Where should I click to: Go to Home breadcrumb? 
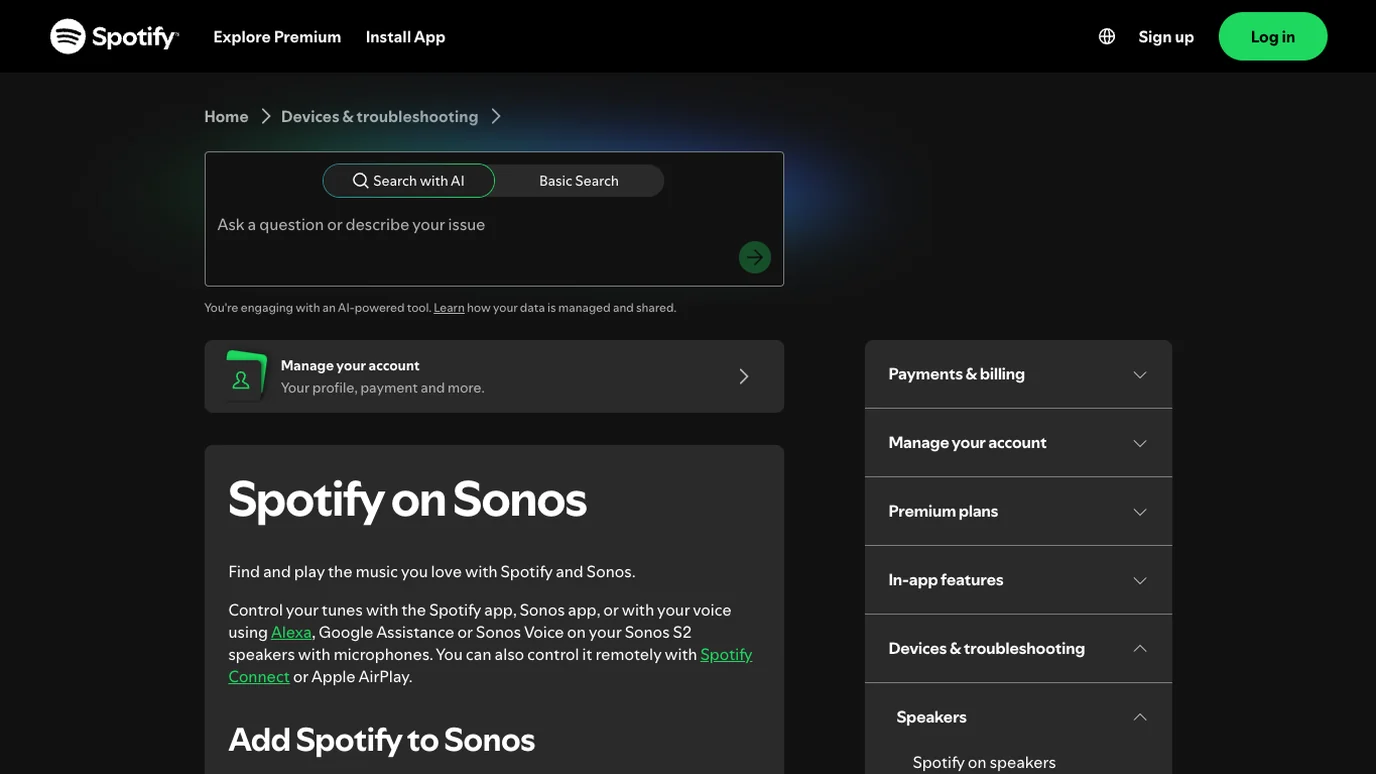click(x=226, y=116)
